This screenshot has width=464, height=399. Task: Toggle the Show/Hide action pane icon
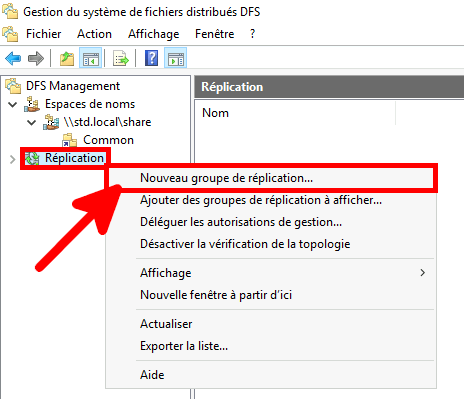pyautogui.click(x=175, y=59)
